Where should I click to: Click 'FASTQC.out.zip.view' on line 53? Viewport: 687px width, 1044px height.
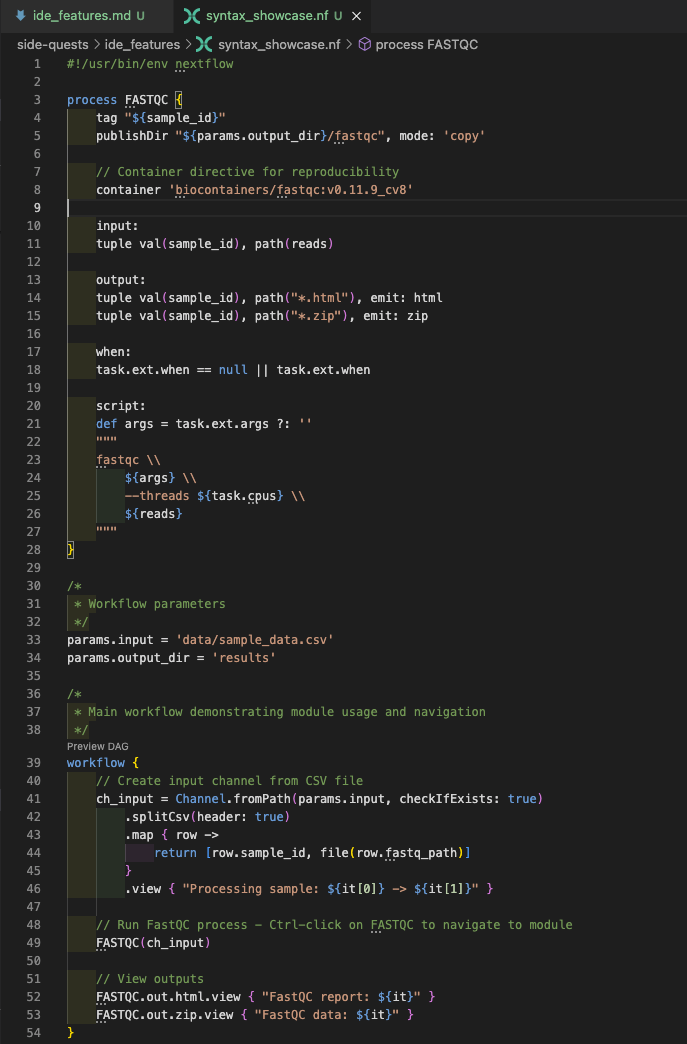pos(164,1015)
